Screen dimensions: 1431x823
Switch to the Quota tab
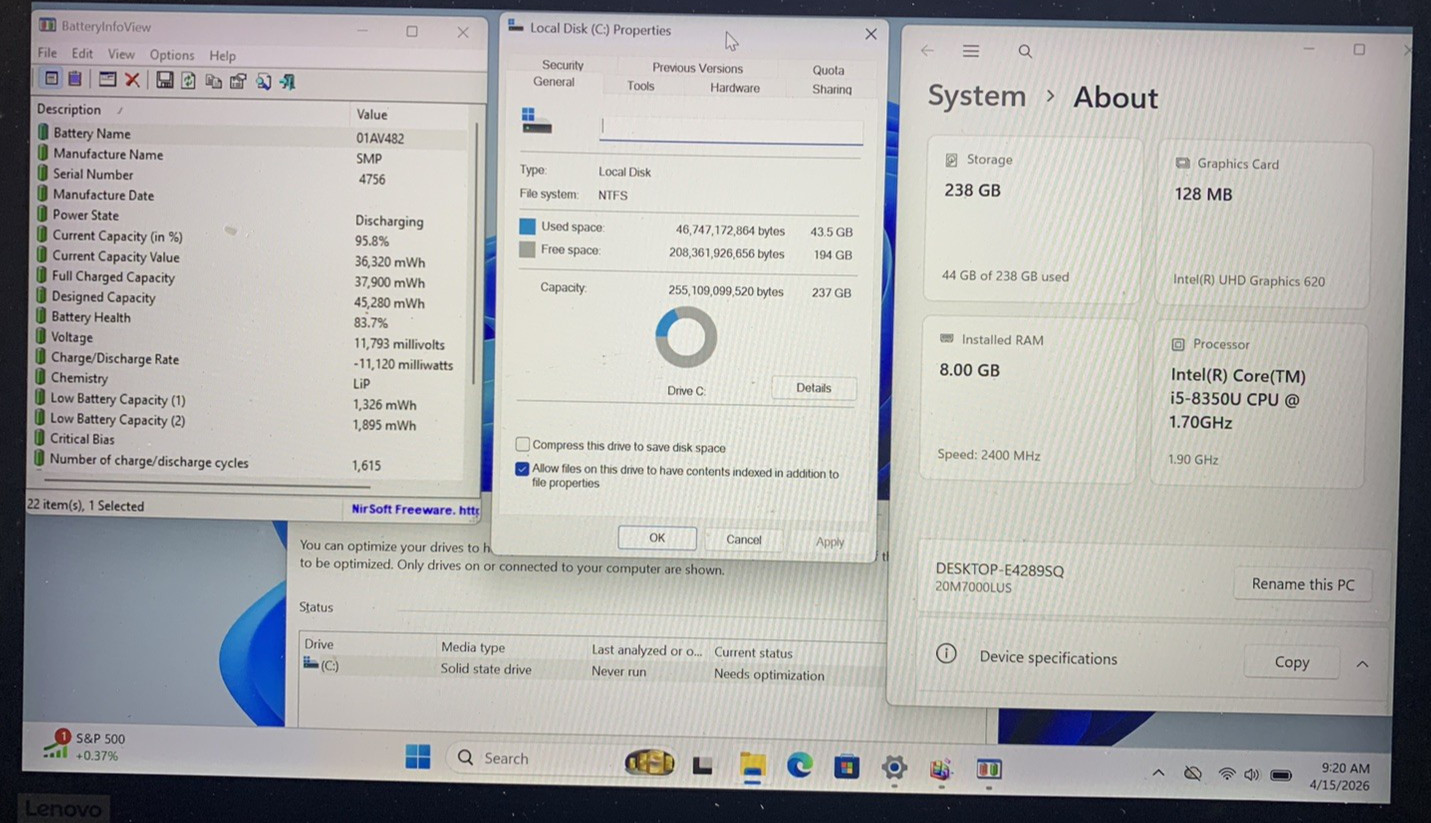(x=828, y=70)
